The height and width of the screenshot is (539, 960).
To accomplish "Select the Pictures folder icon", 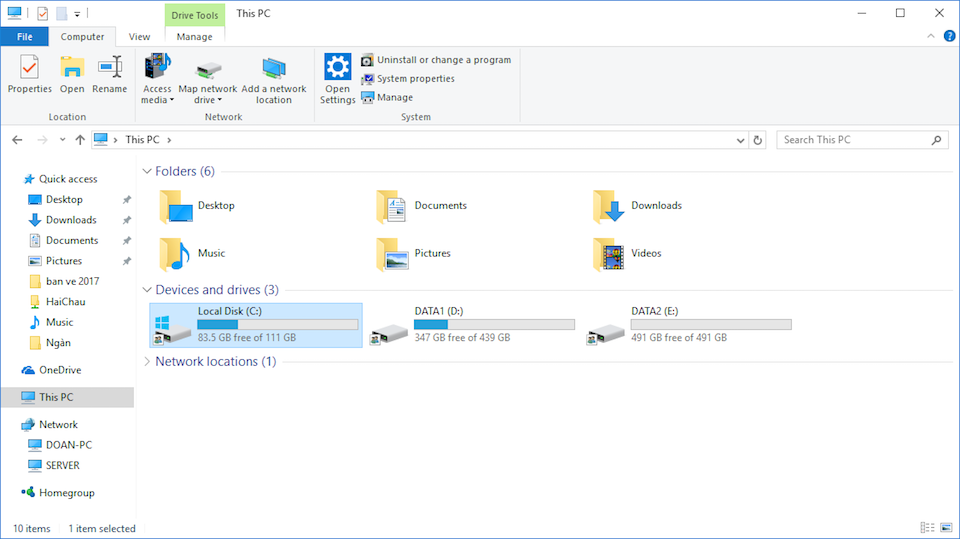I will [x=392, y=254].
